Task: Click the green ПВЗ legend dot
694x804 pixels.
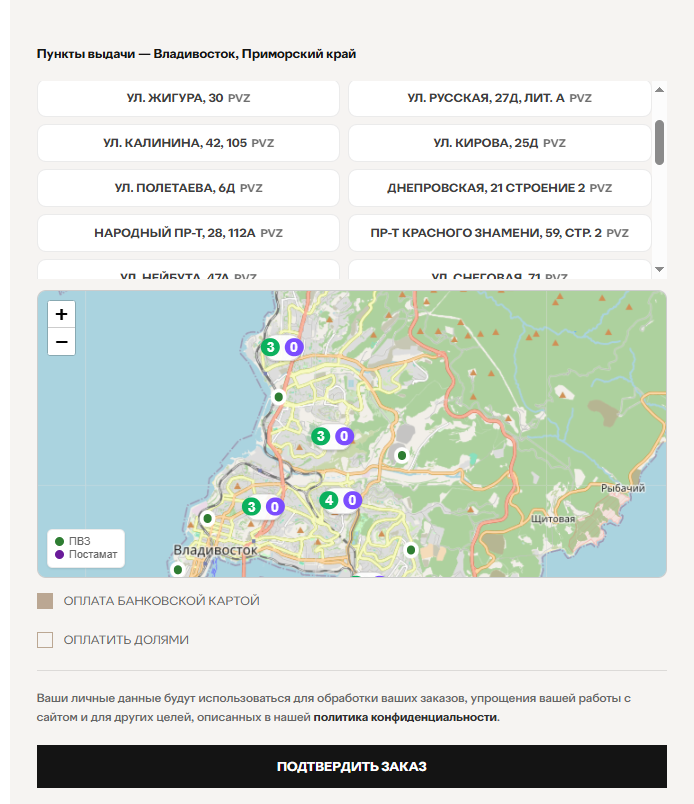Action: click(59, 541)
